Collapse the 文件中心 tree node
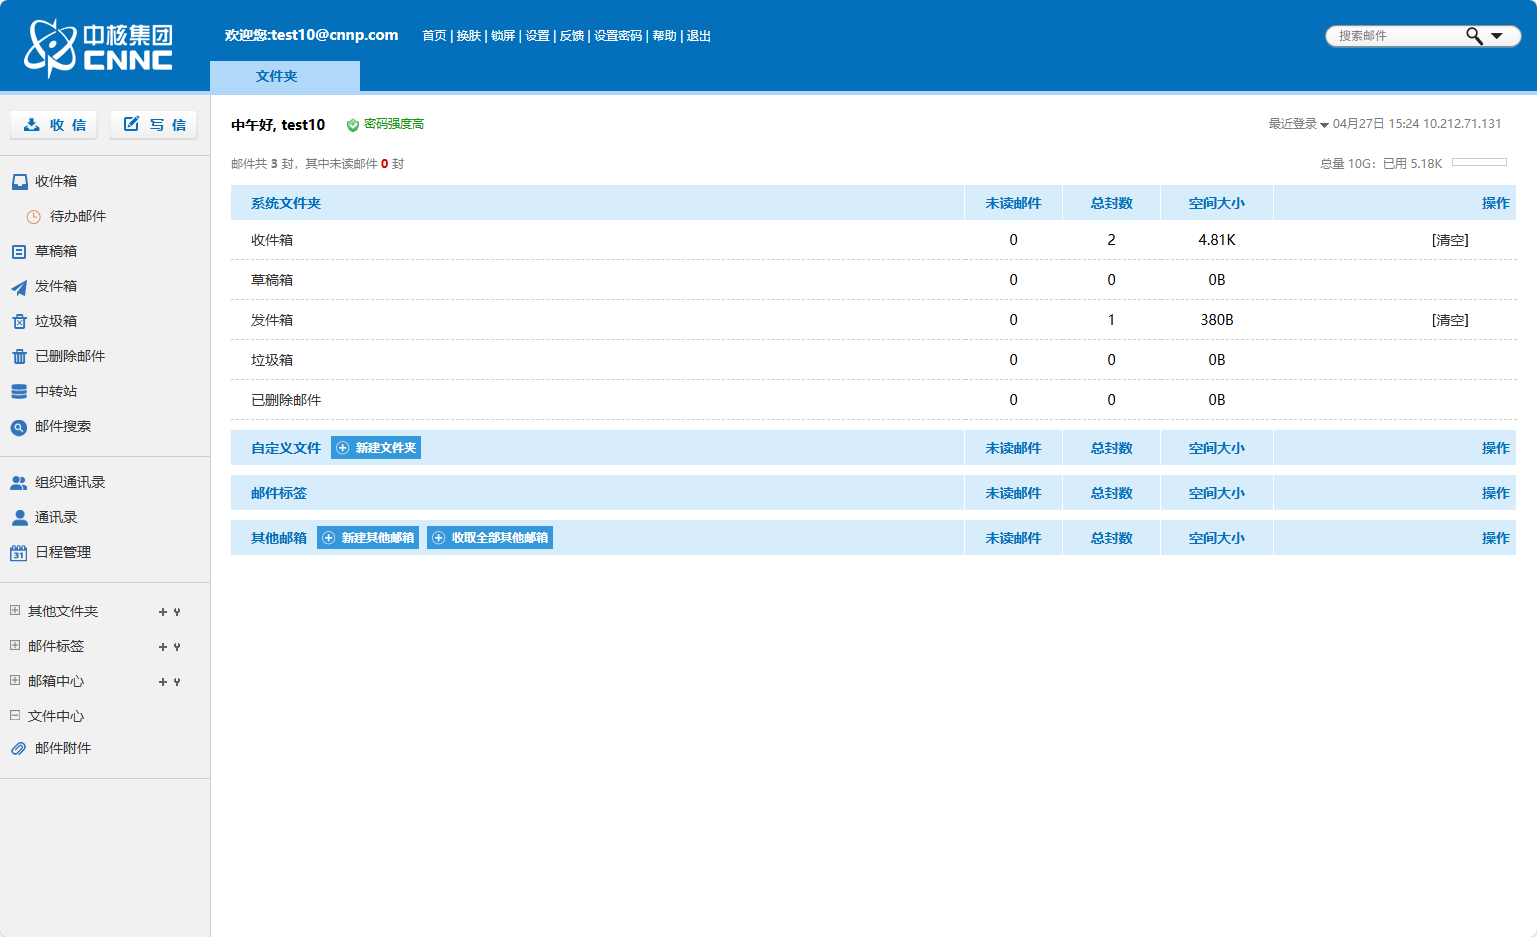This screenshot has width=1537, height=937. click(x=15, y=716)
